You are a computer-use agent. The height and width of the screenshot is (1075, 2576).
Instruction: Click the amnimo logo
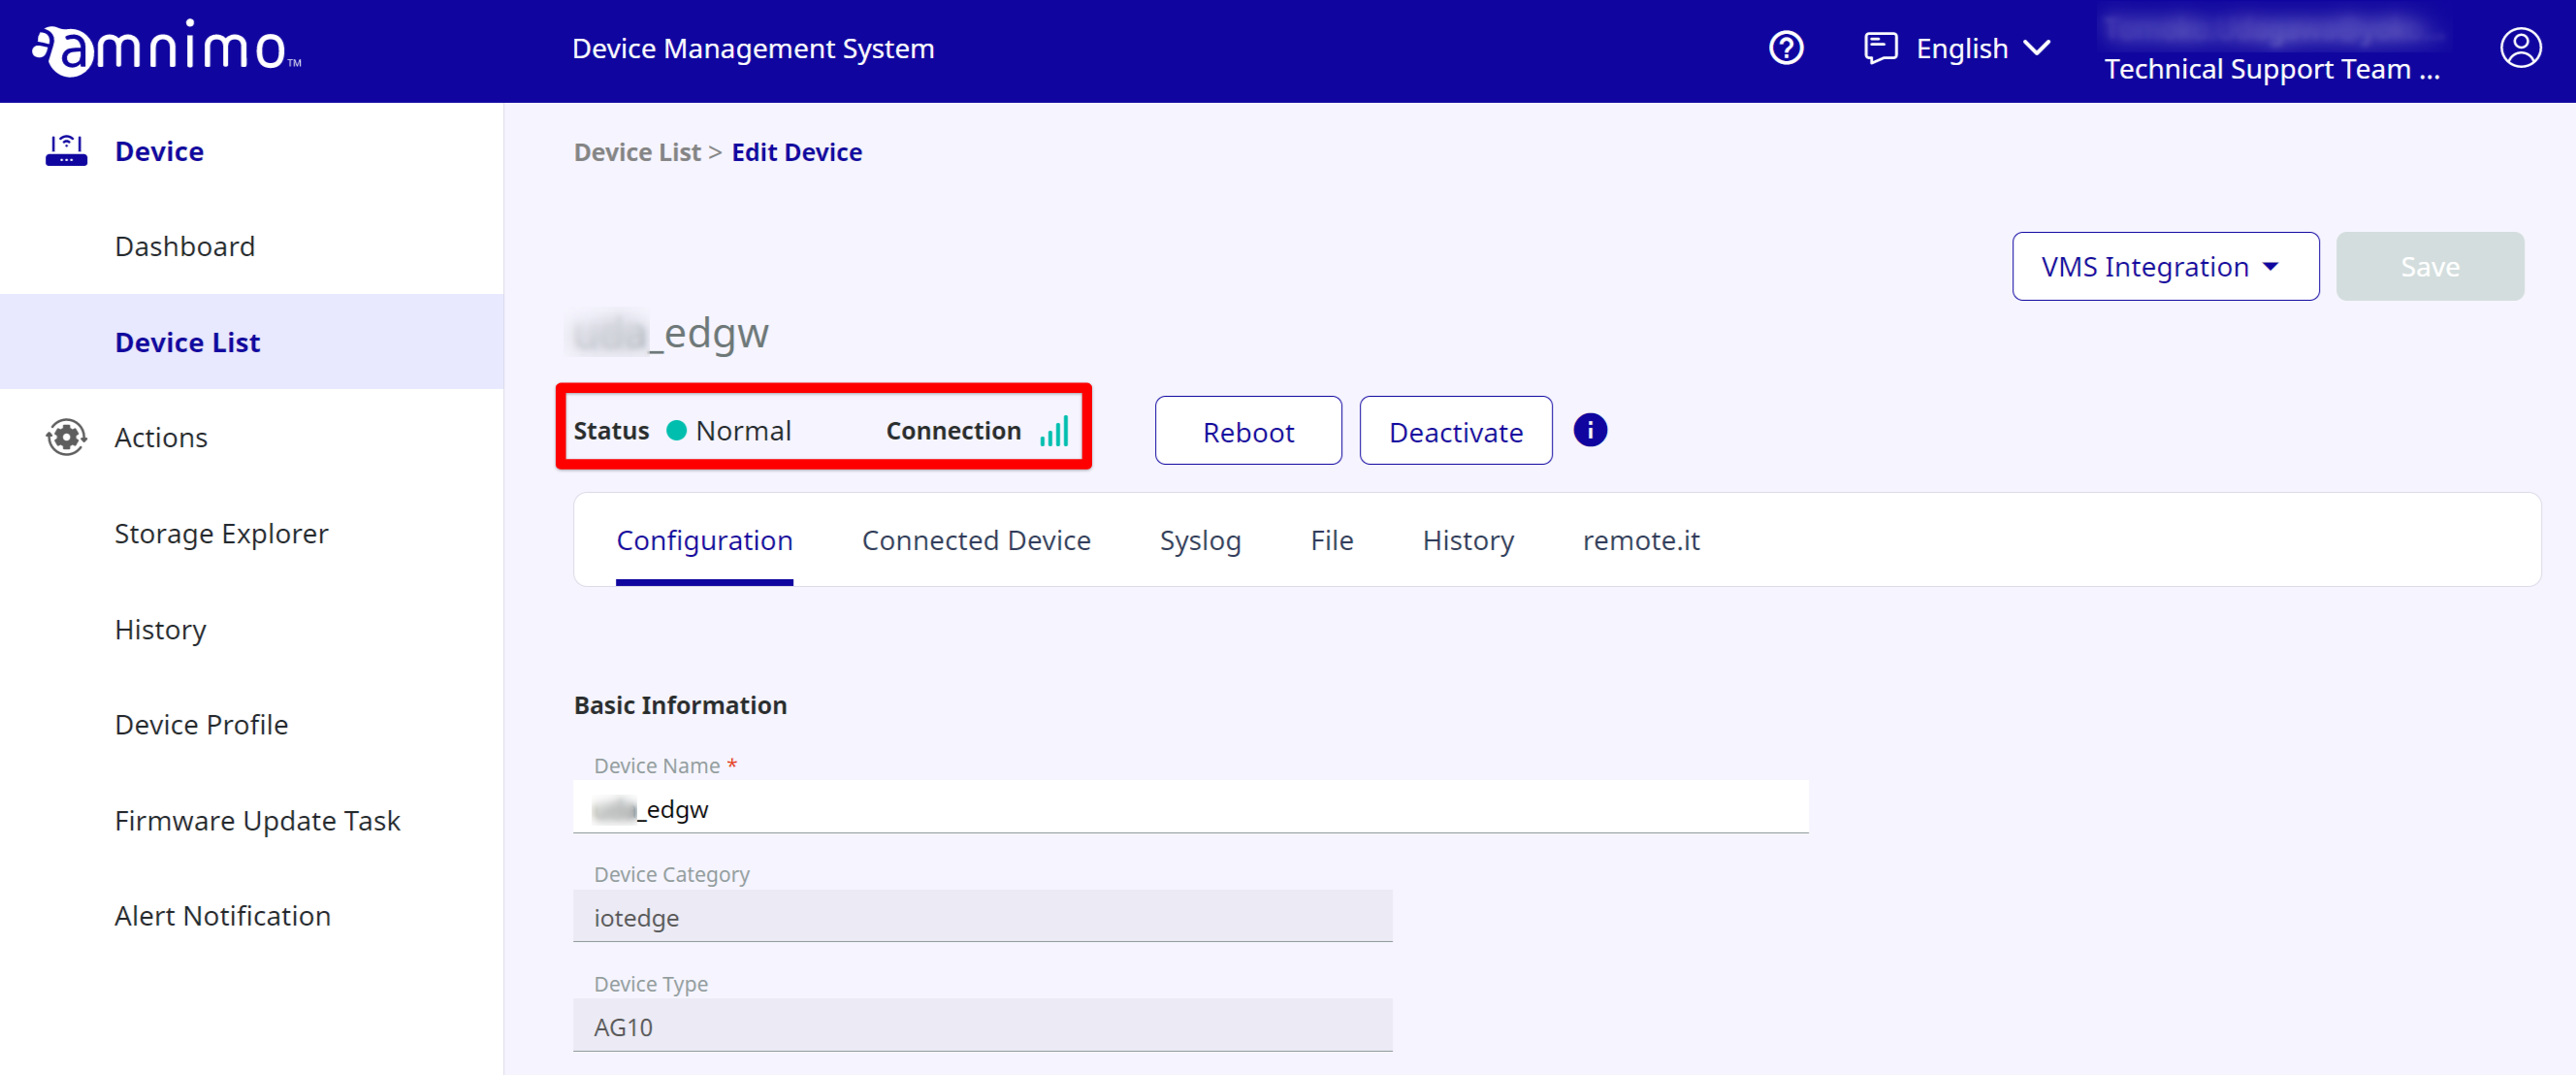tap(166, 49)
